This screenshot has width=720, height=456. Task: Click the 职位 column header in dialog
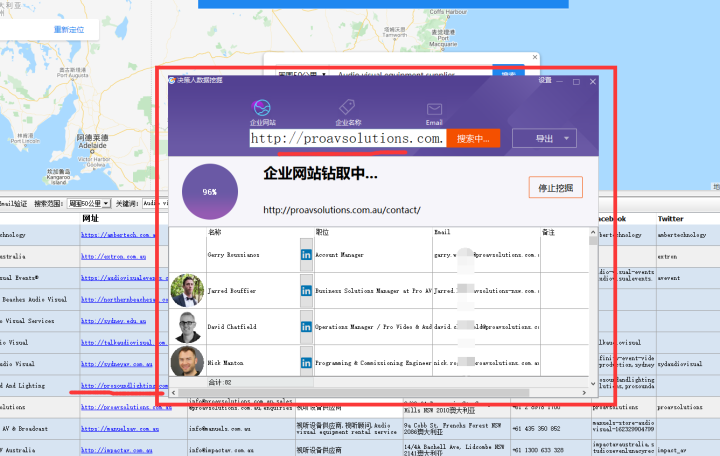pyautogui.click(x=373, y=232)
